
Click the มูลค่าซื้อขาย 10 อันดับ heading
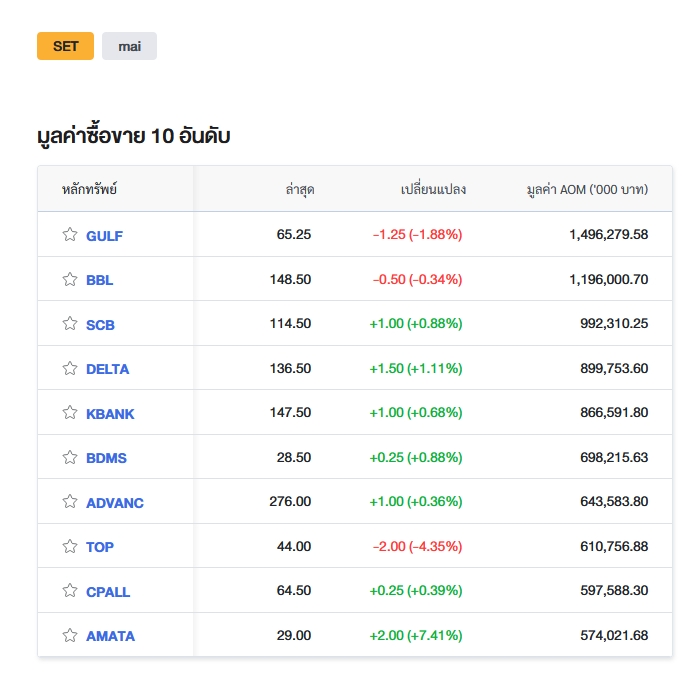point(134,135)
